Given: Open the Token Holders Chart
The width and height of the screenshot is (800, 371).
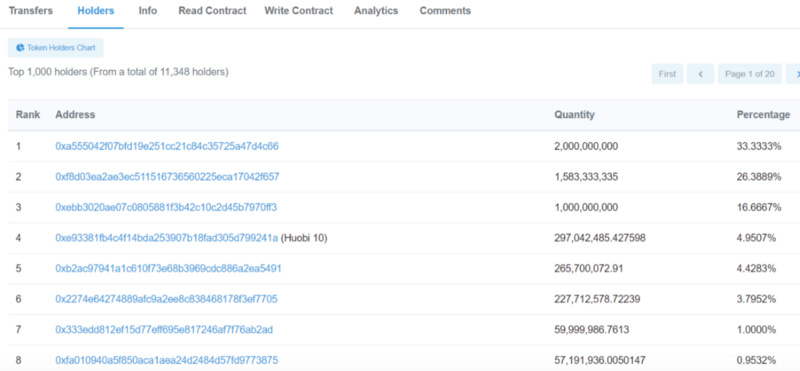Looking at the screenshot, I should pos(56,47).
